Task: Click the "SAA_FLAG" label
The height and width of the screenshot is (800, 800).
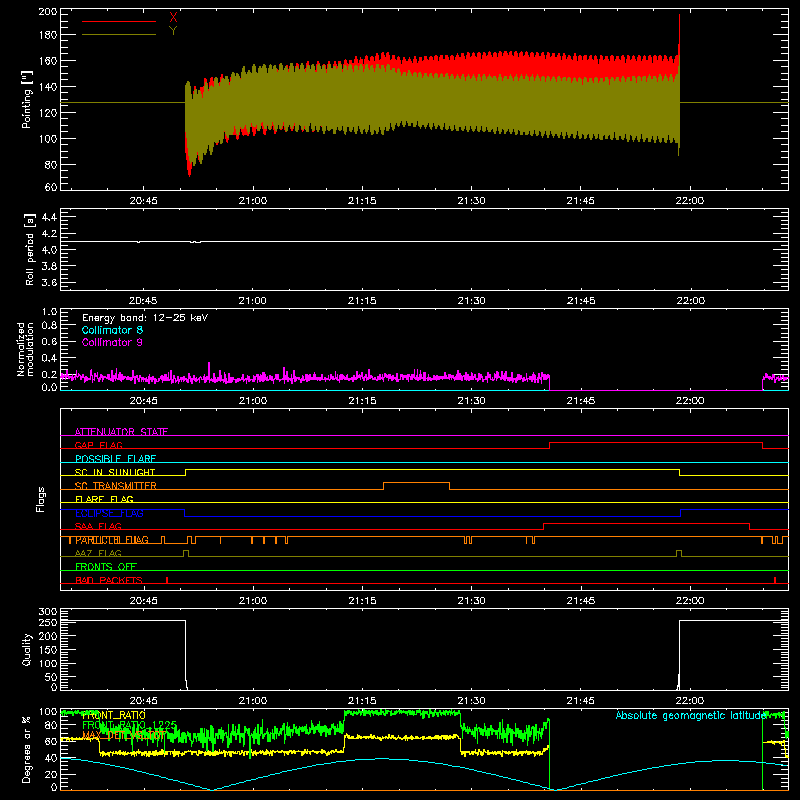Action: [x=98, y=527]
